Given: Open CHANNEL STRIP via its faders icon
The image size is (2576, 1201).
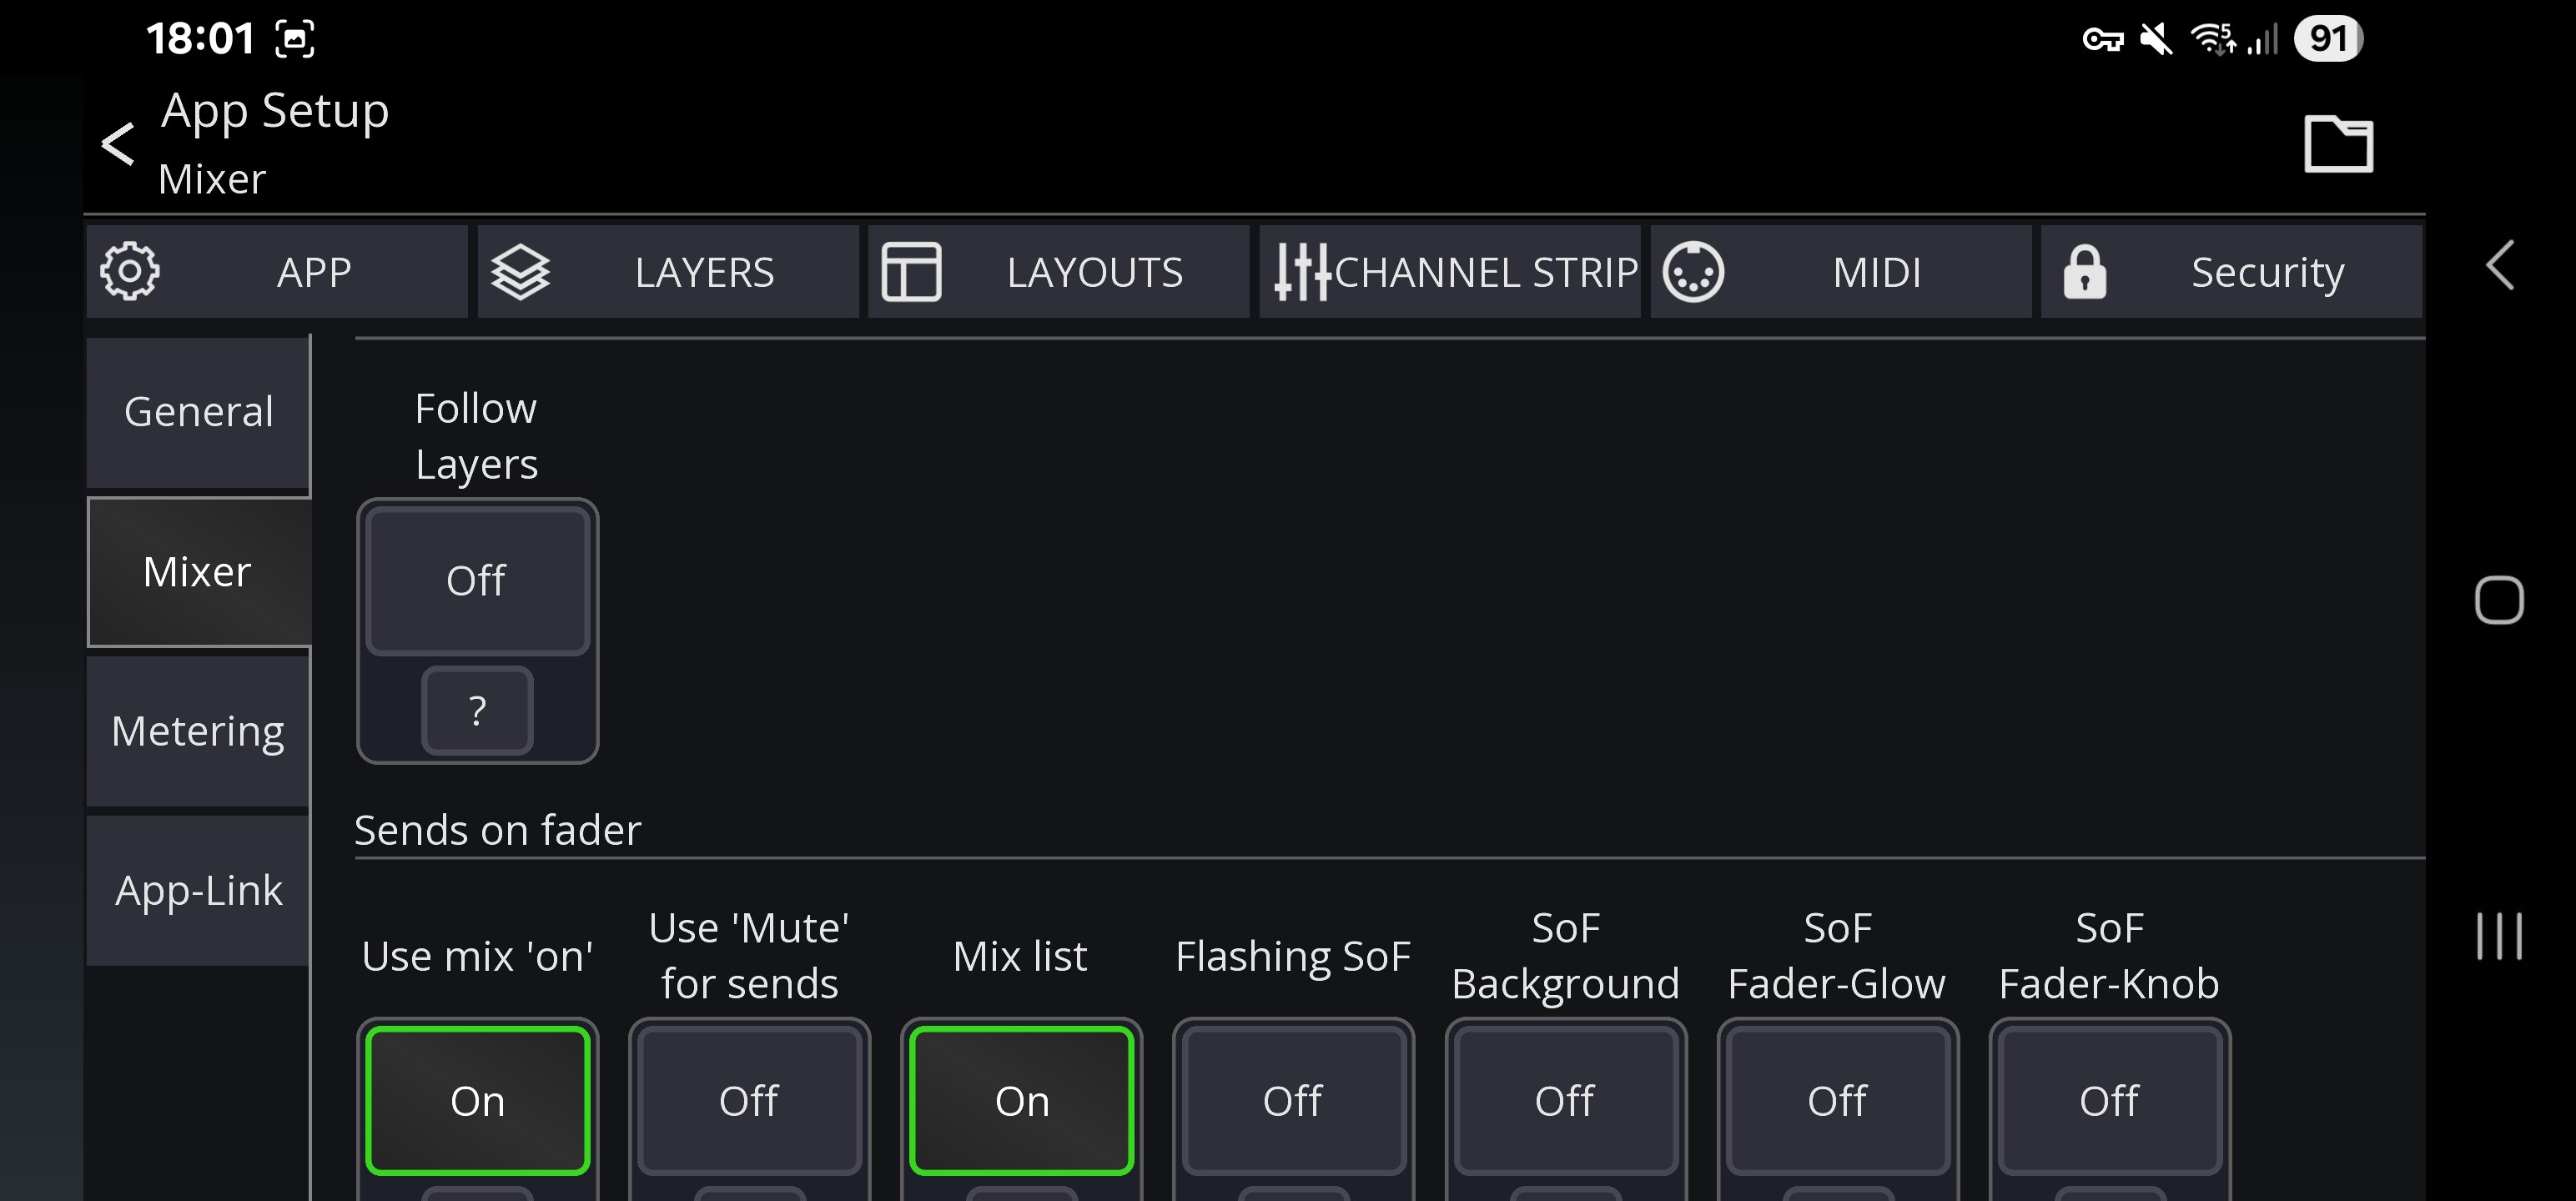Looking at the screenshot, I should pyautogui.click(x=1301, y=271).
